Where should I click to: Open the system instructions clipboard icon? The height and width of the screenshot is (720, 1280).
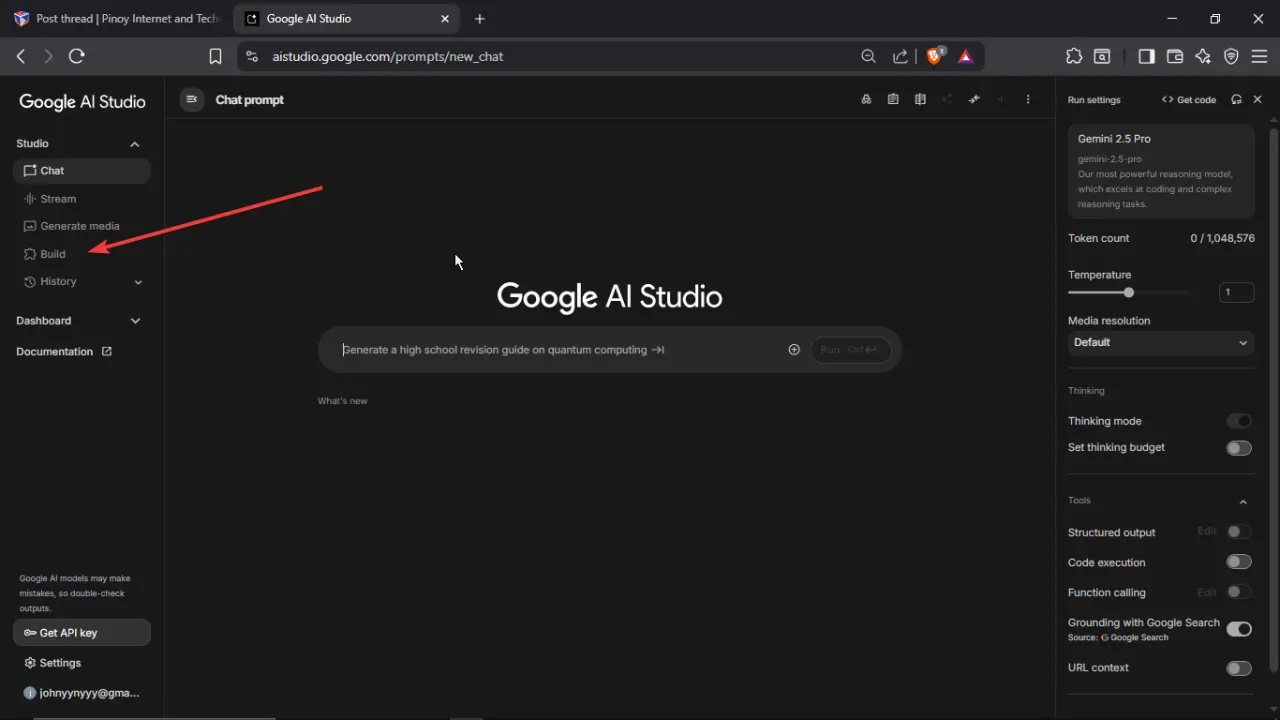[893, 99]
